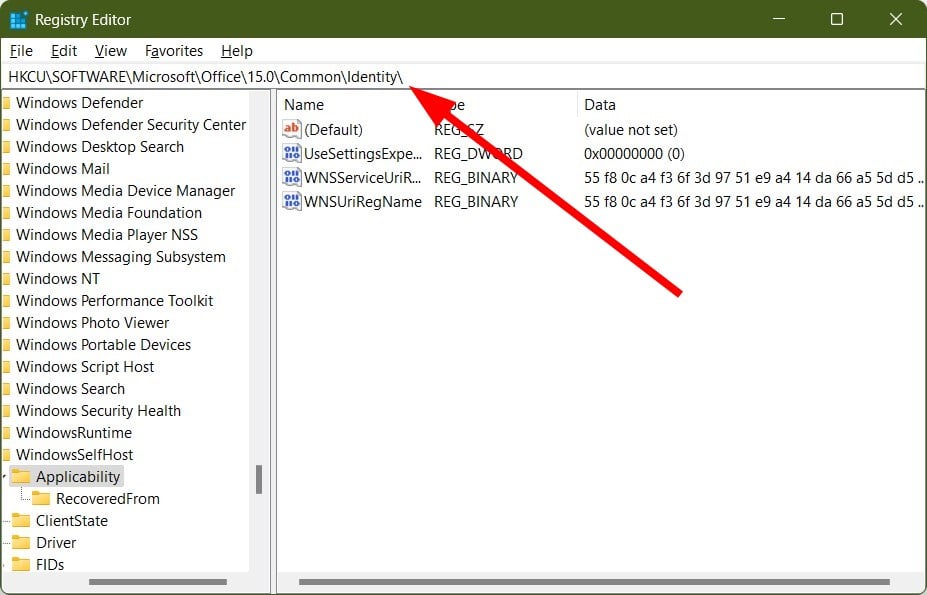This screenshot has width=927, height=595.
Task: Select the Driver key
Action: click(x=56, y=542)
